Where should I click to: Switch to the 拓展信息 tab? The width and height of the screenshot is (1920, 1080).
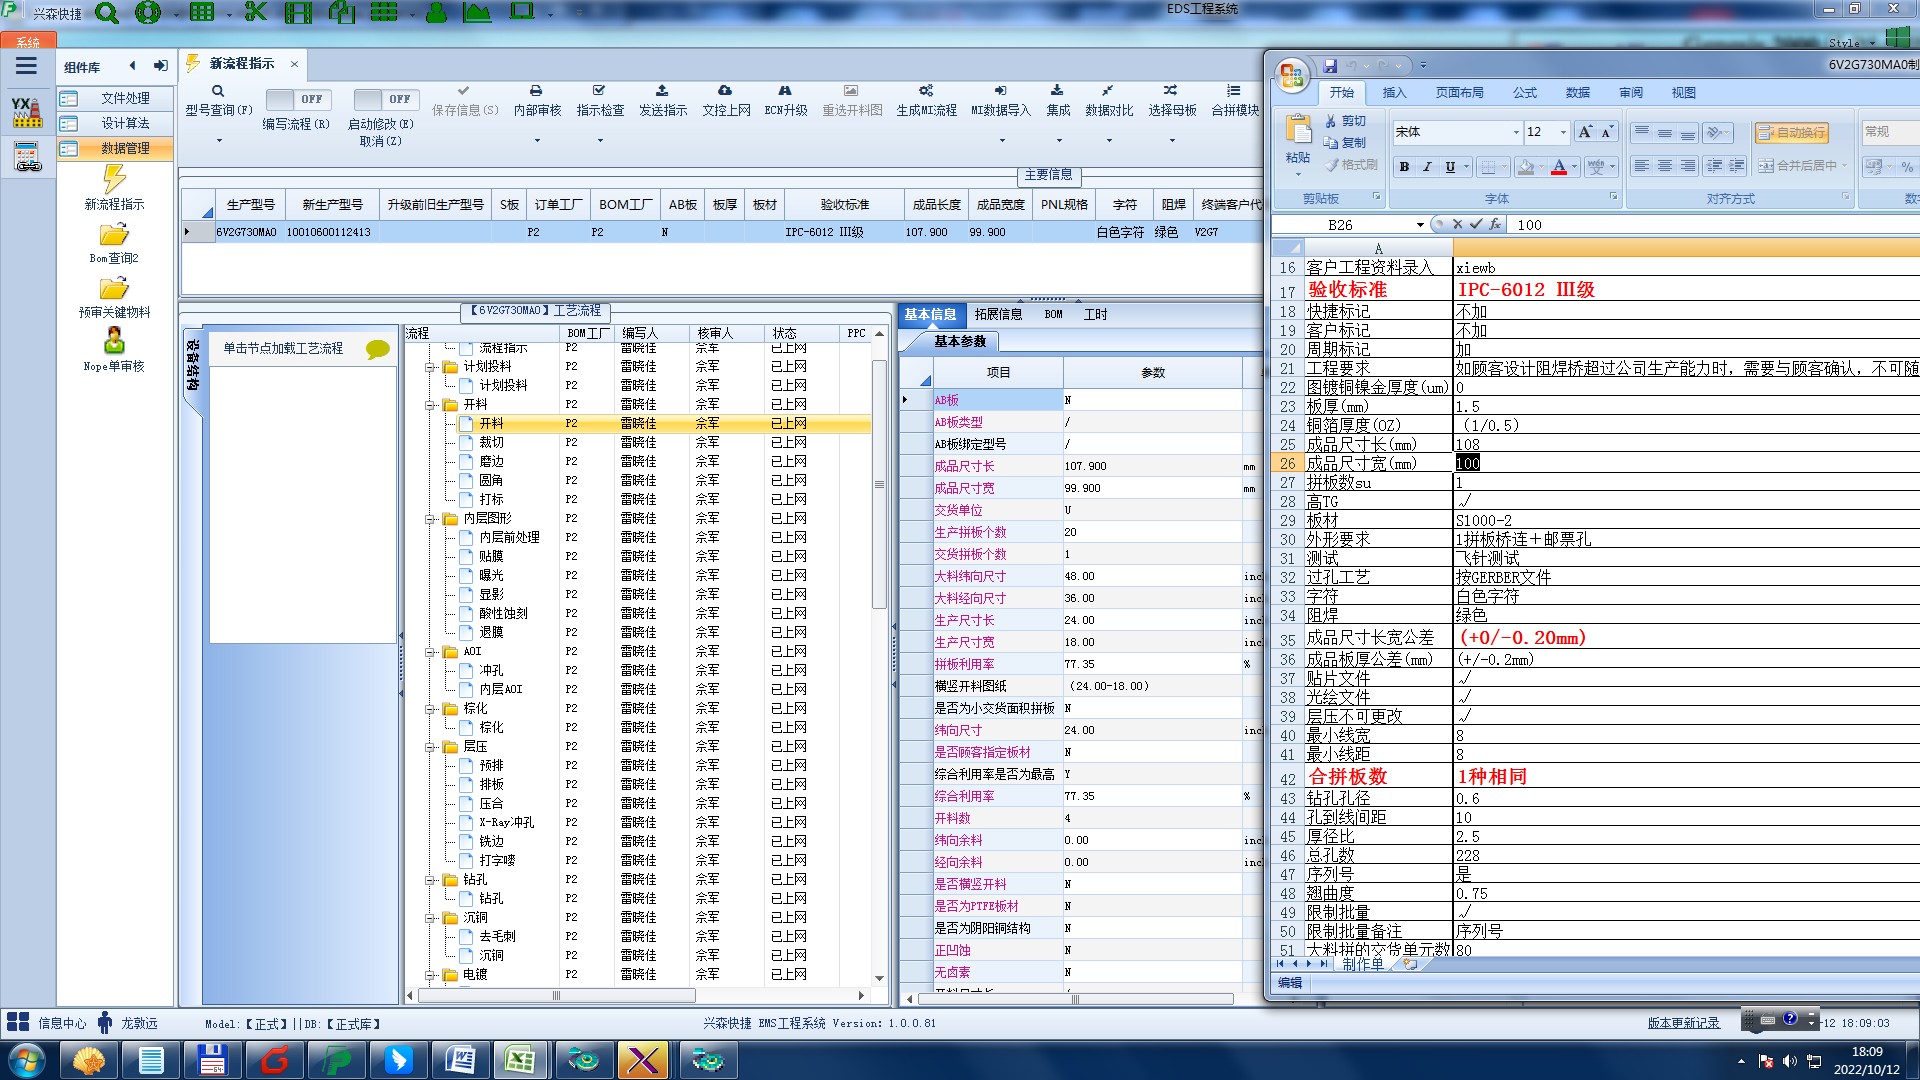coord(997,314)
